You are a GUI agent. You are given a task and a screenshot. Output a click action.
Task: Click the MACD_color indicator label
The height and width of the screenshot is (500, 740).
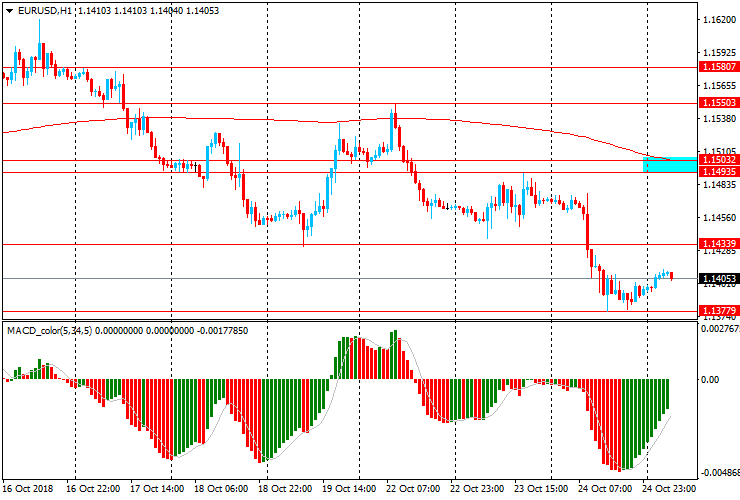pos(48,330)
